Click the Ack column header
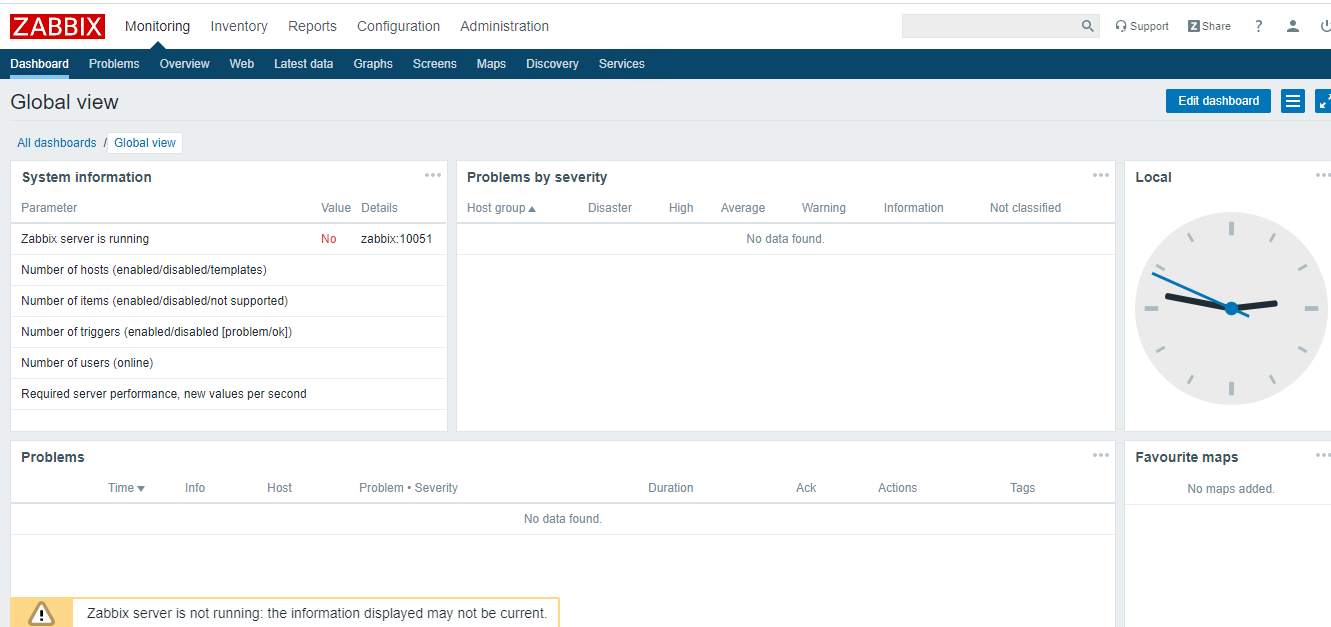Screen dimensions: 1331x627 pos(806,488)
